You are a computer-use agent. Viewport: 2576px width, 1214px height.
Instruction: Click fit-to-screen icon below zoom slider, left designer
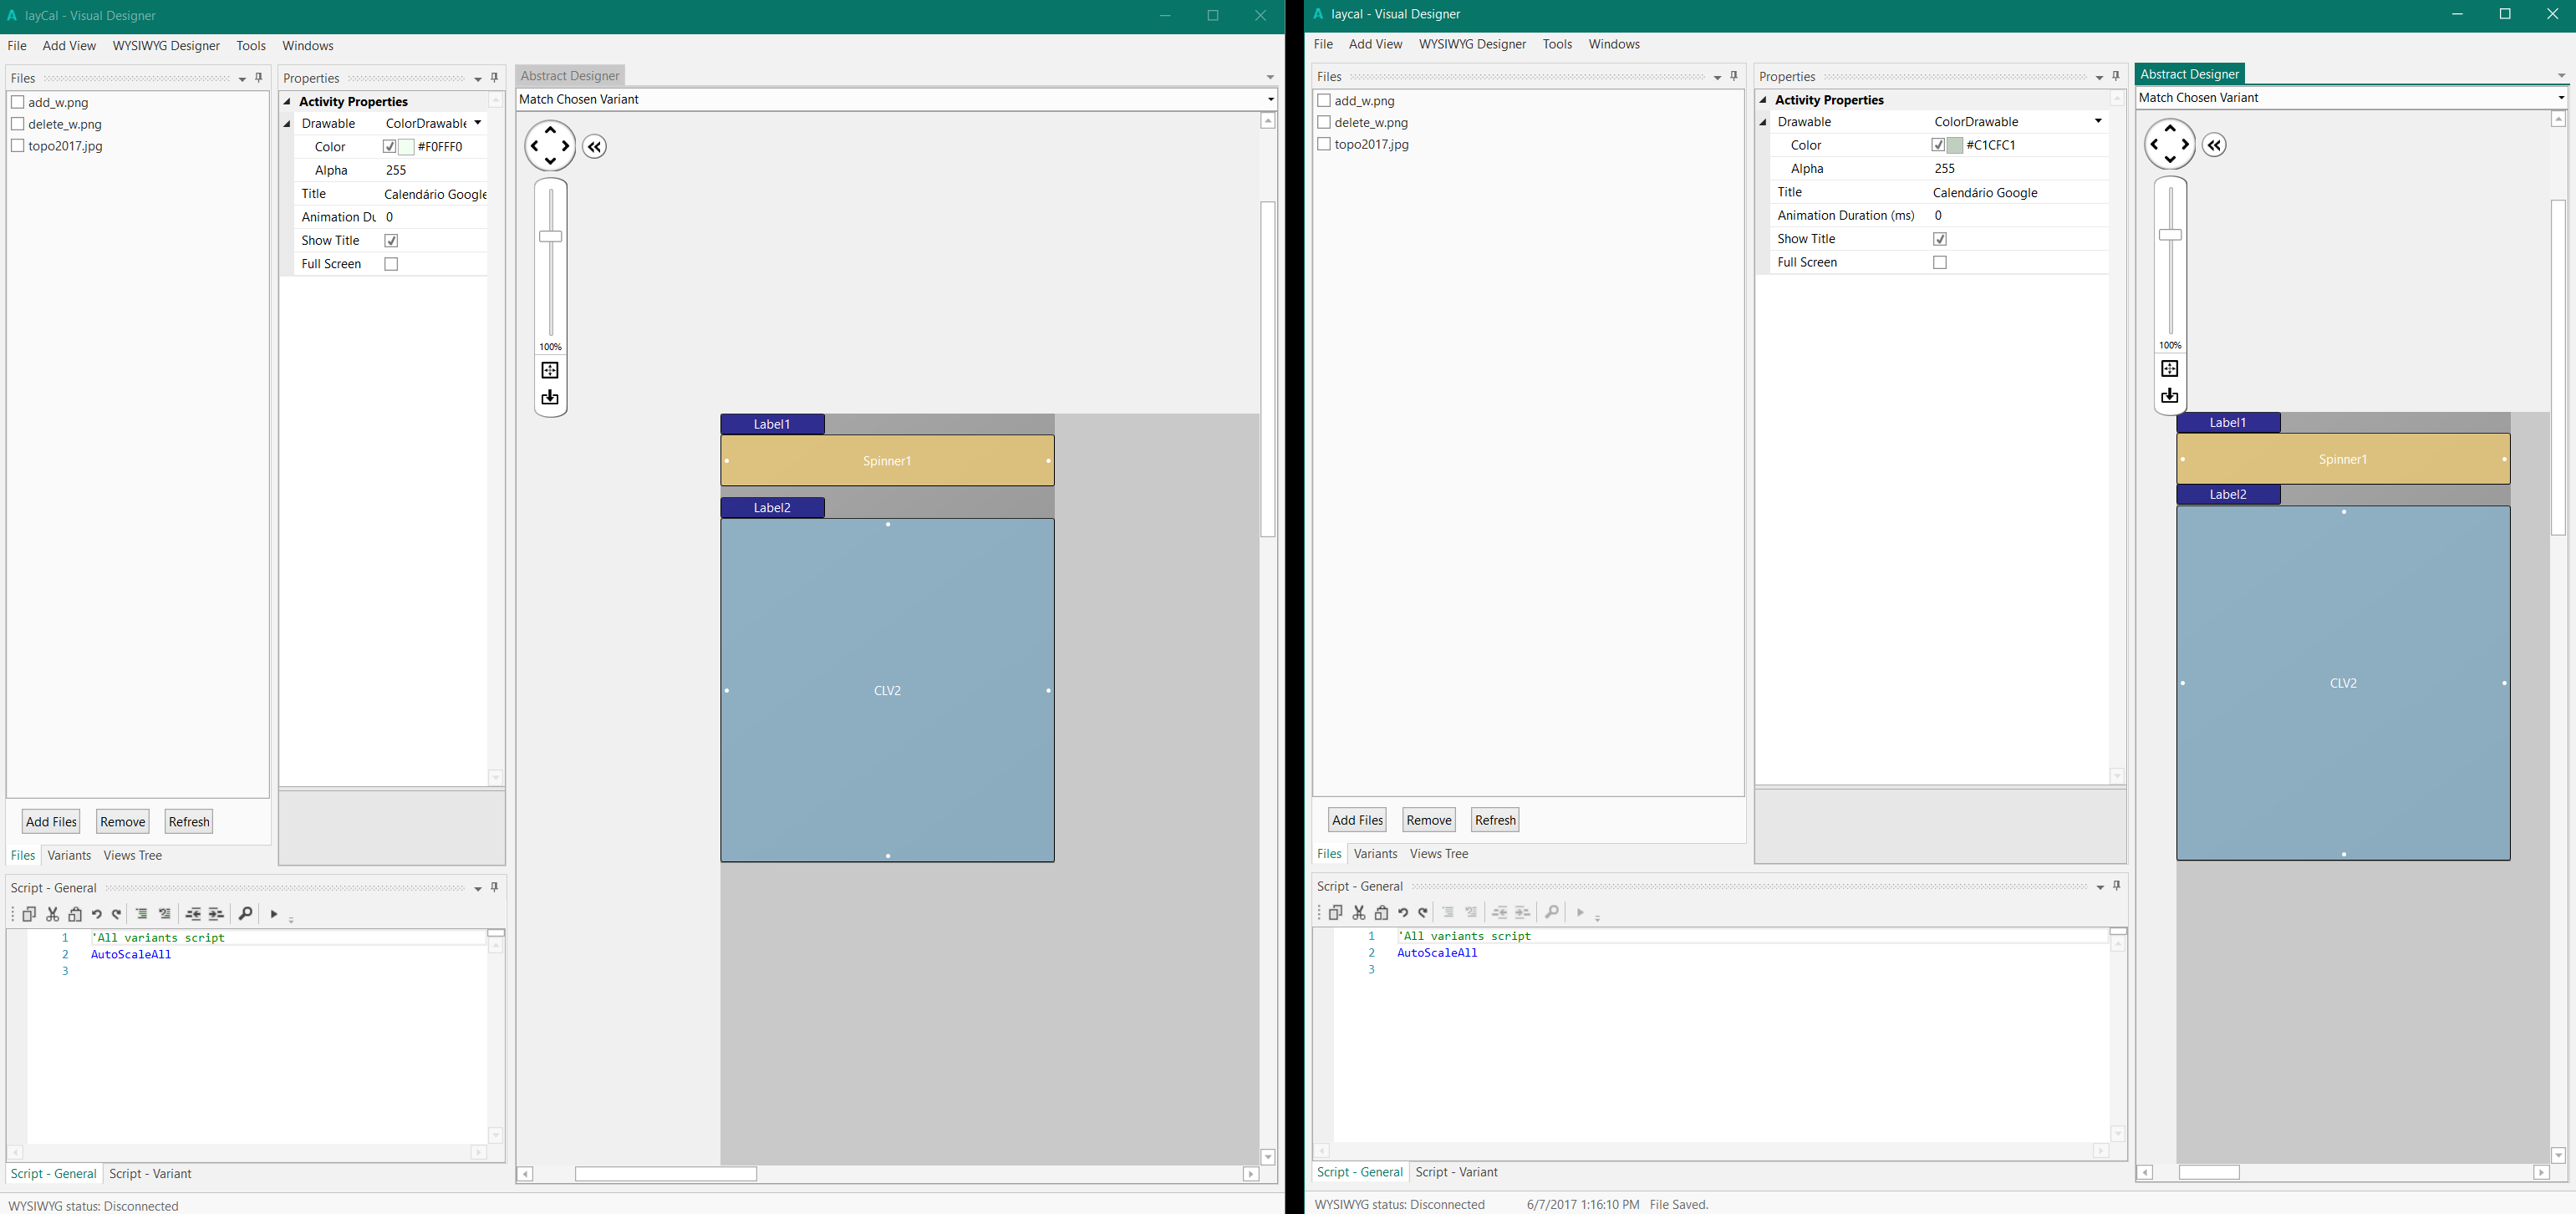[x=550, y=371]
